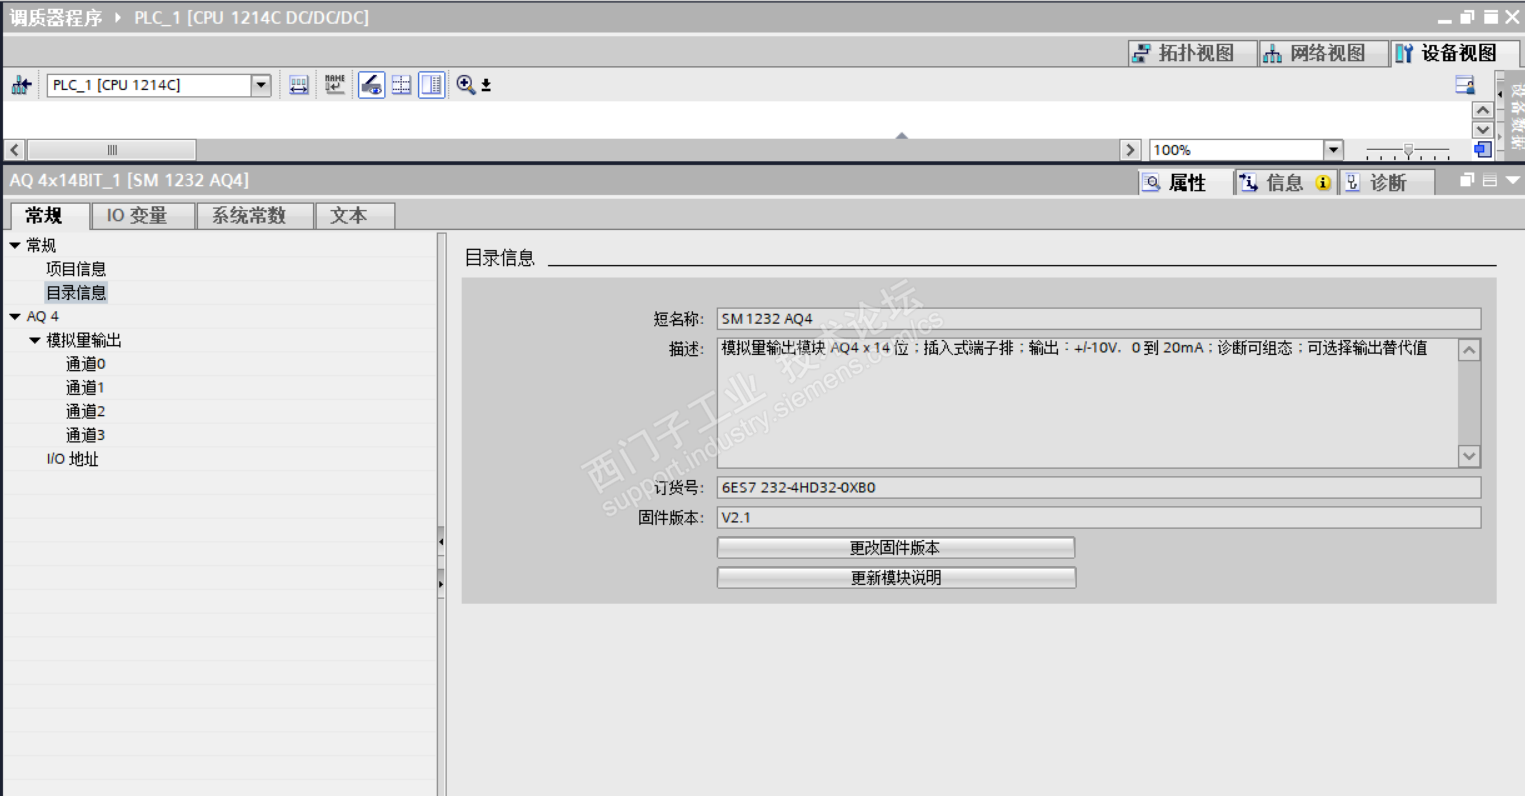
Task: Click the down arrow of the description scrollbar
Action: tap(1469, 456)
